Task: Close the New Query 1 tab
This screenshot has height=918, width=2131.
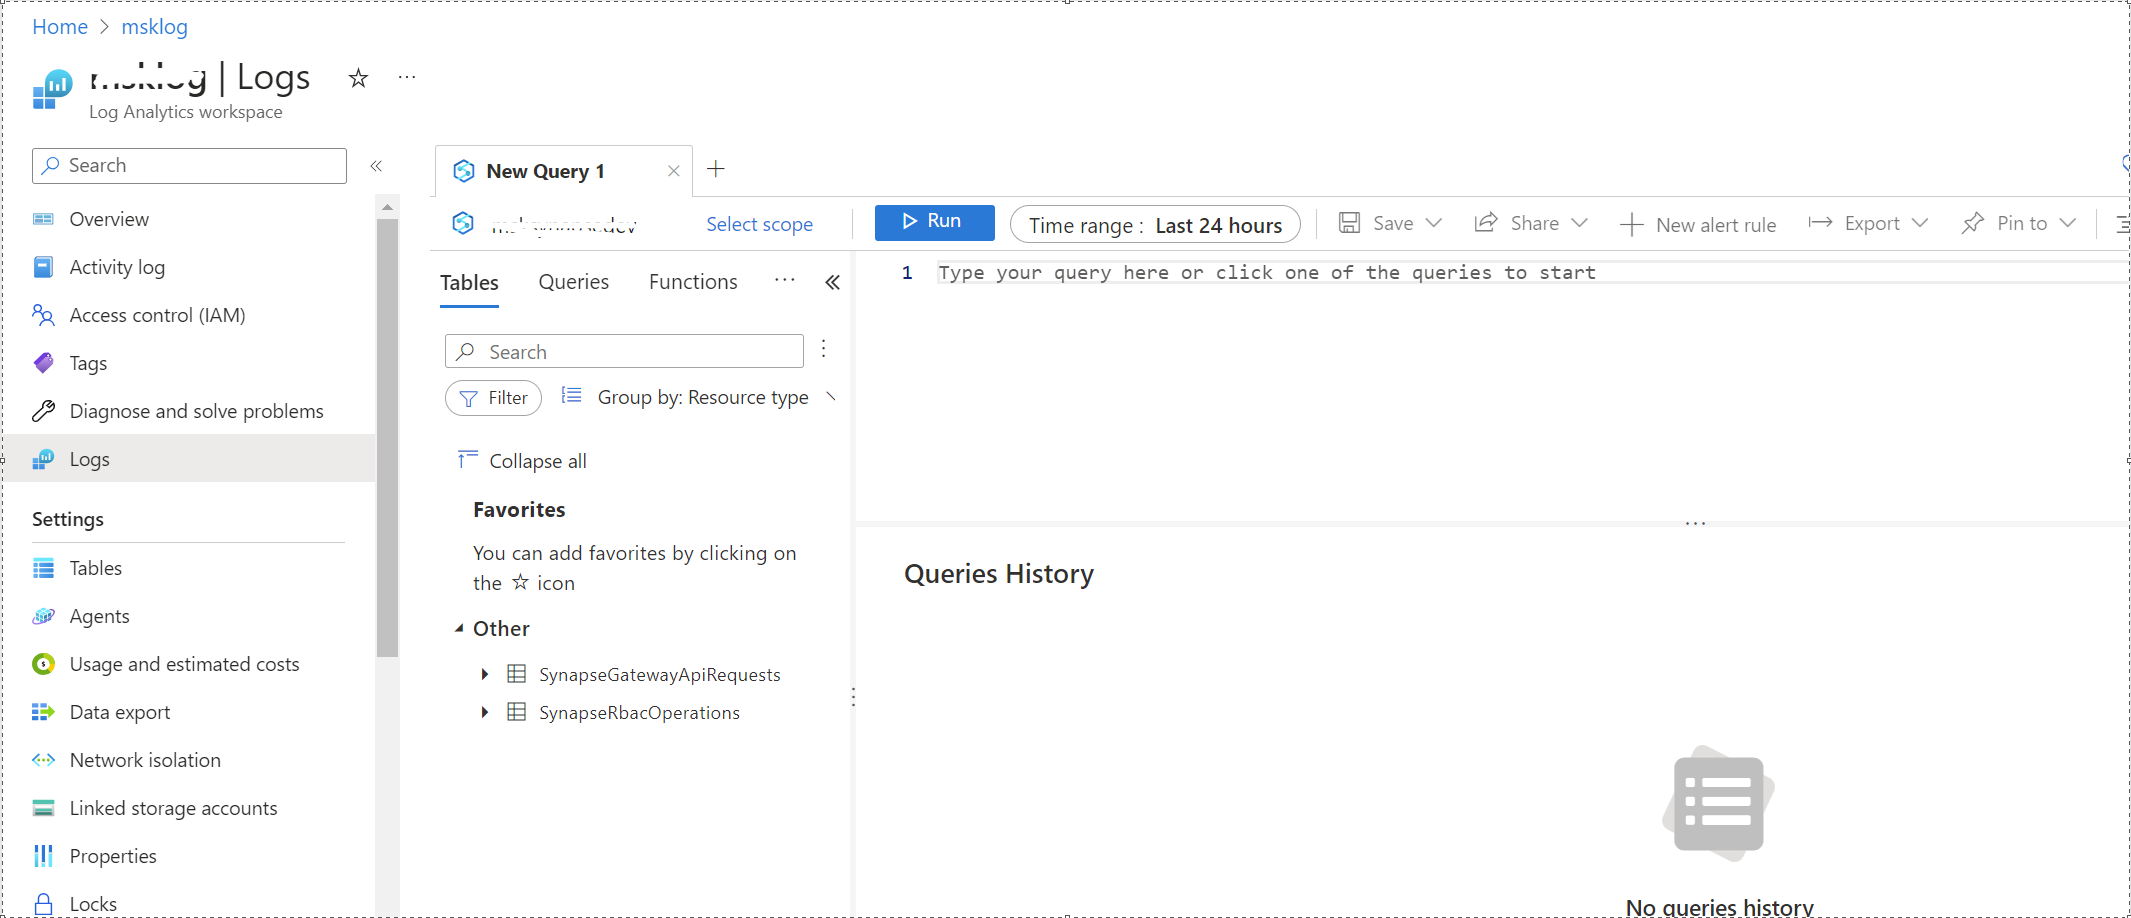Action: [x=674, y=171]
